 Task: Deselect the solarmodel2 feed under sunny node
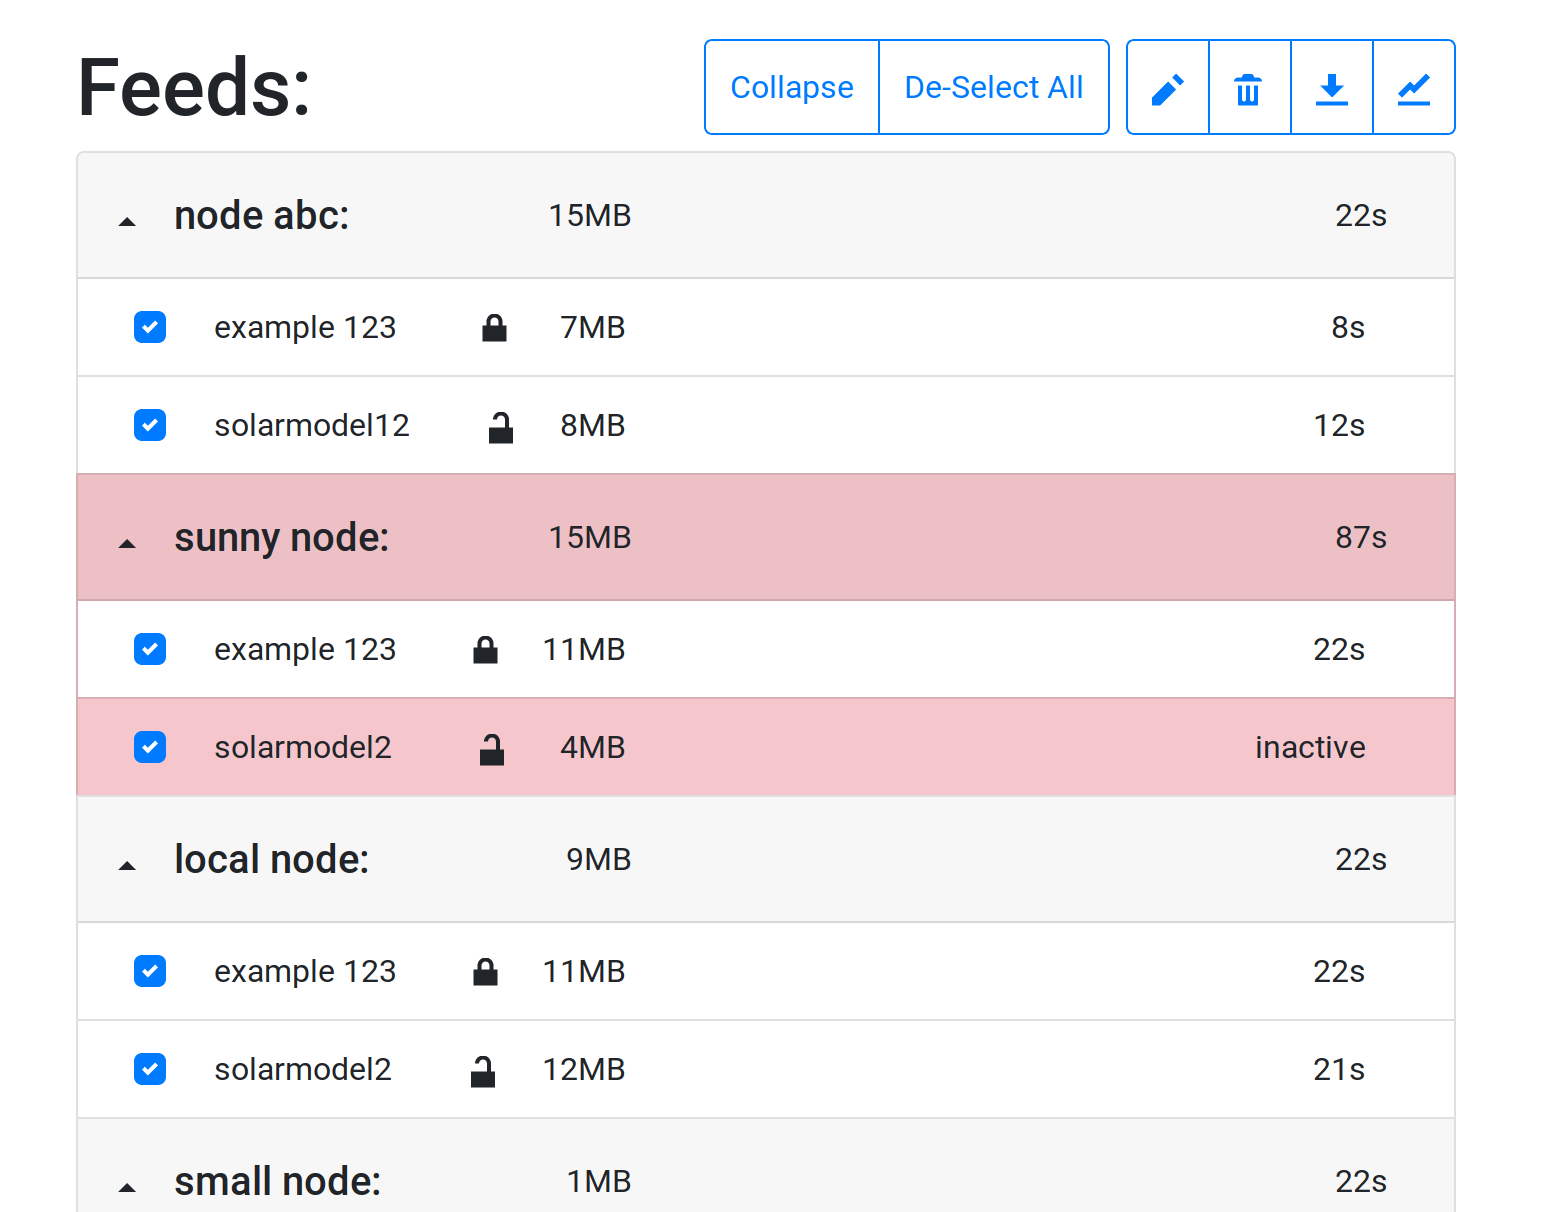pos(149,747)
